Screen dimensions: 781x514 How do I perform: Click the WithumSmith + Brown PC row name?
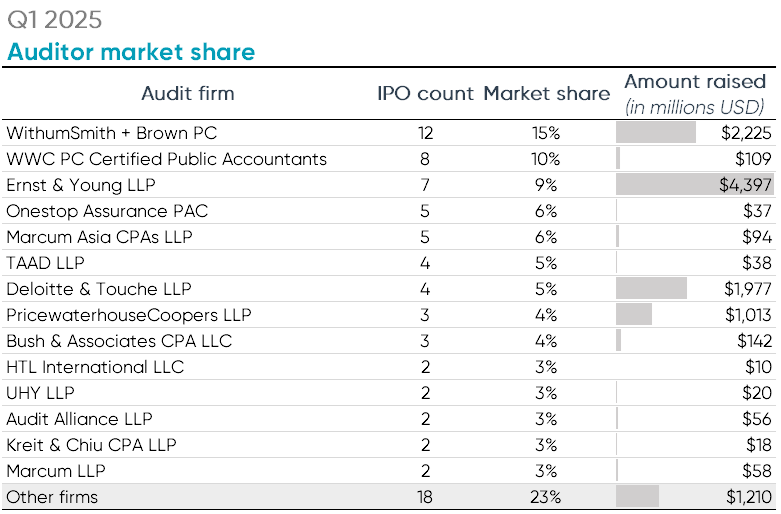pos(111,133)
